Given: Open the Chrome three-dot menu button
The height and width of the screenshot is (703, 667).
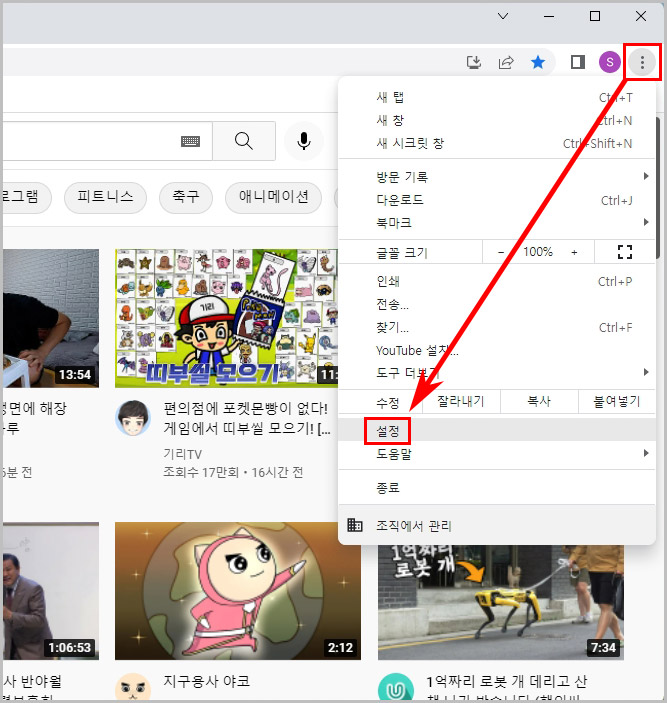Looking at the screenshot, I should 642,62.
